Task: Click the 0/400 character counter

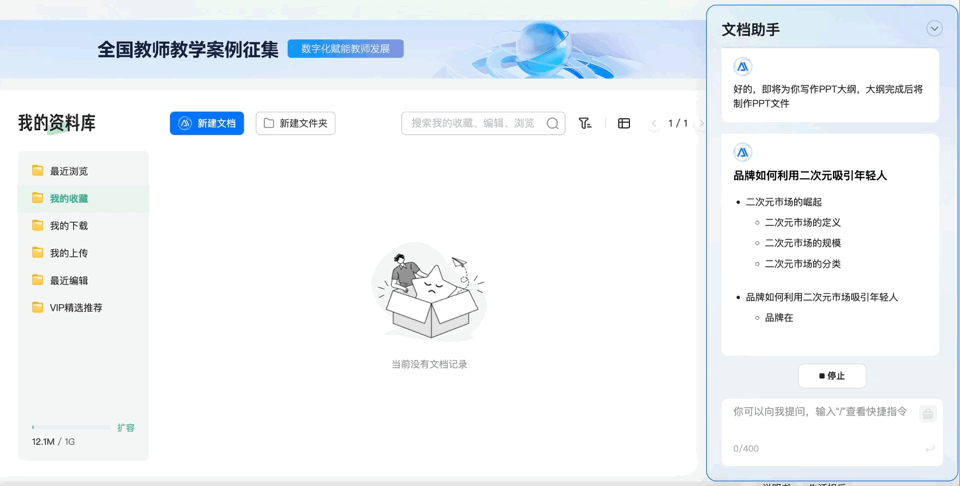Action: [x=746, y=449]
